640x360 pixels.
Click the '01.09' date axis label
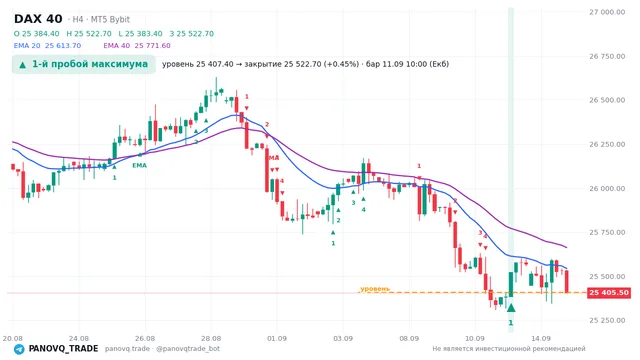coord(277,338)
